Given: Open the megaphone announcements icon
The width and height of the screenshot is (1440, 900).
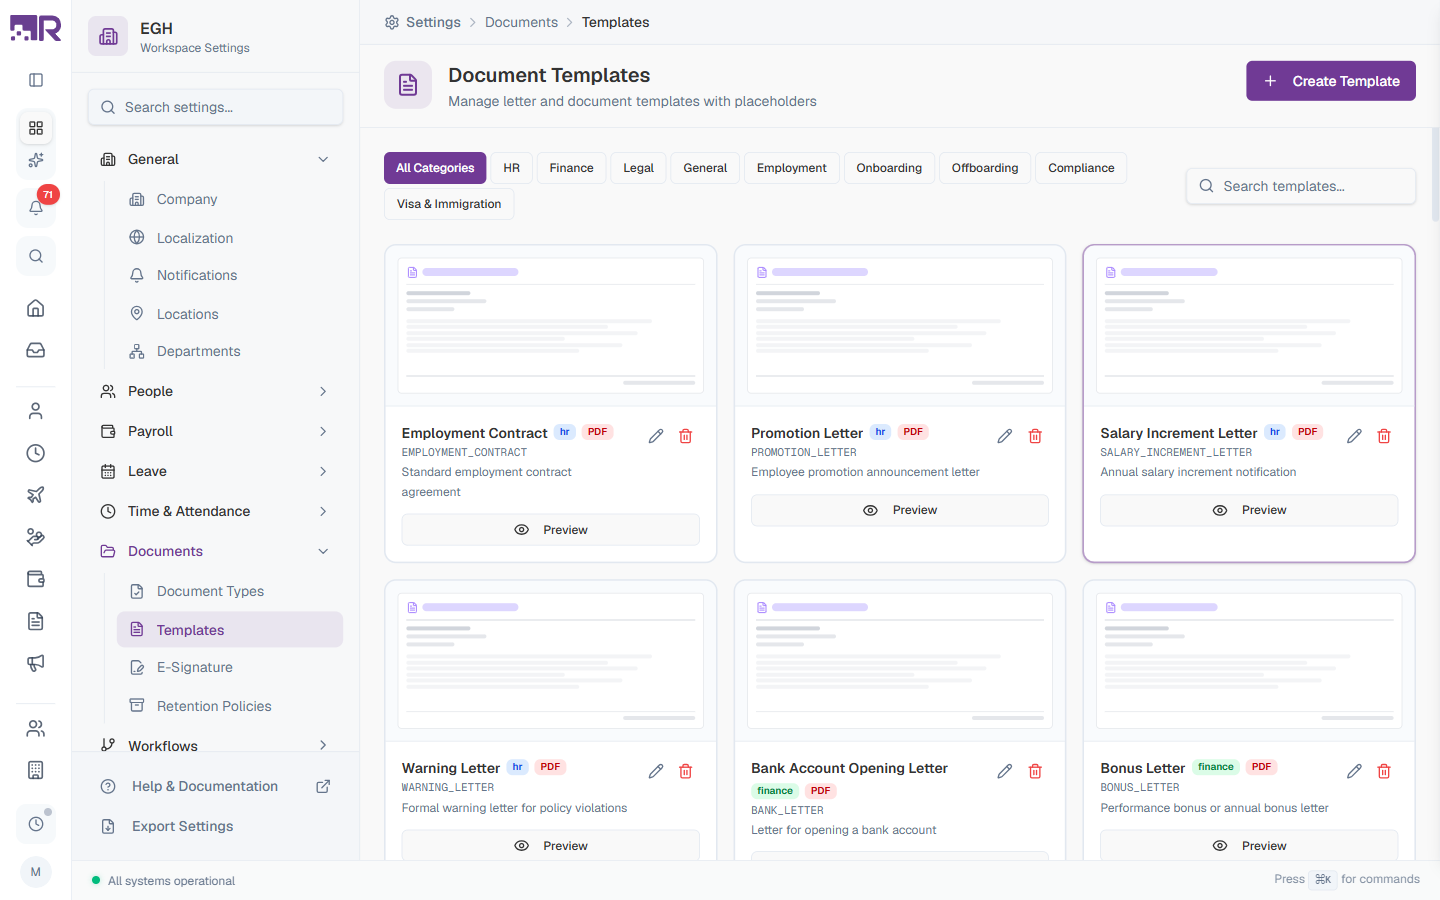Looking at the screenshot, I should [x=36, y=663].
